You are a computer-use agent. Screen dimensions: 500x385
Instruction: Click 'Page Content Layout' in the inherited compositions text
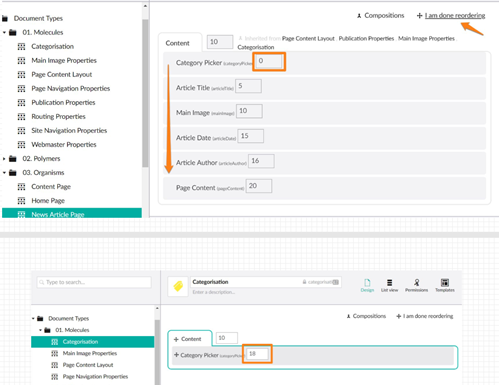[308, 39]
